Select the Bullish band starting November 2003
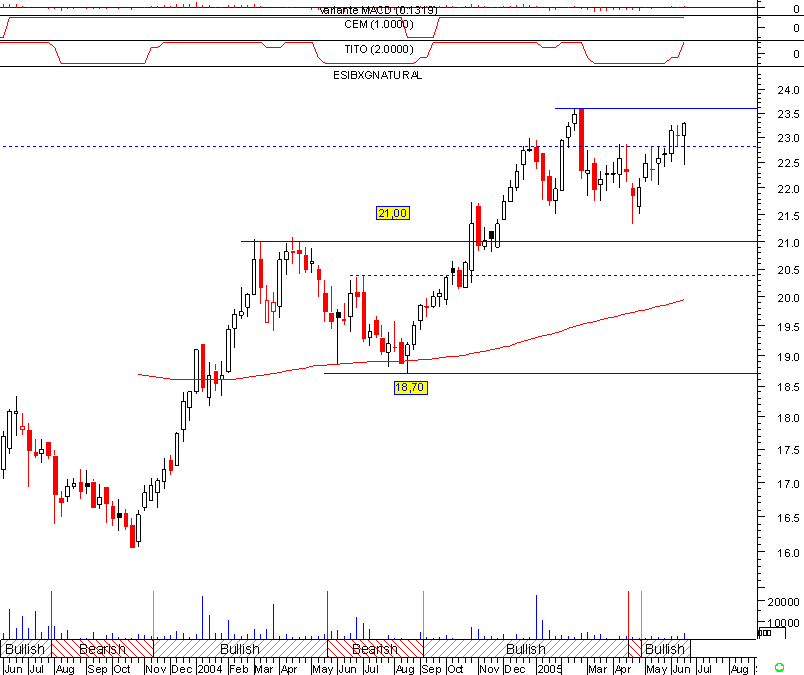Viewport: 804px width, 675px height. (240, 648)
